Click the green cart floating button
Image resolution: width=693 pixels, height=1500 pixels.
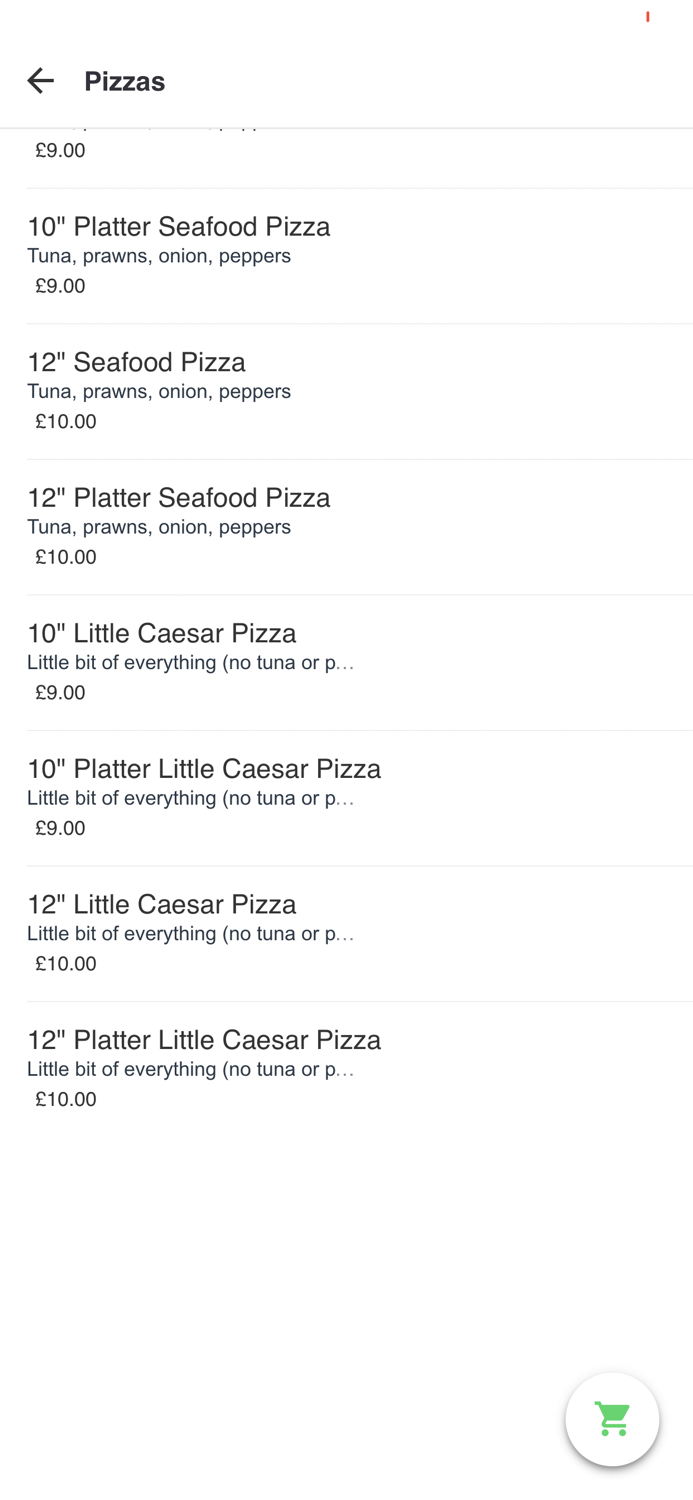pyautogui.click(x=612, y=1418)
